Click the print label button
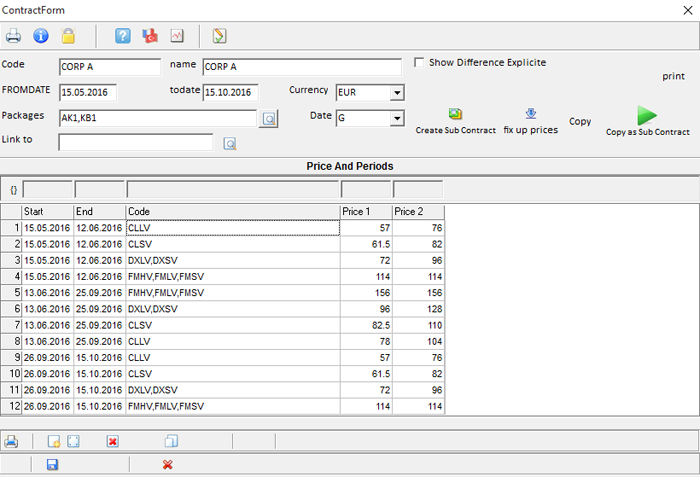 673,76
